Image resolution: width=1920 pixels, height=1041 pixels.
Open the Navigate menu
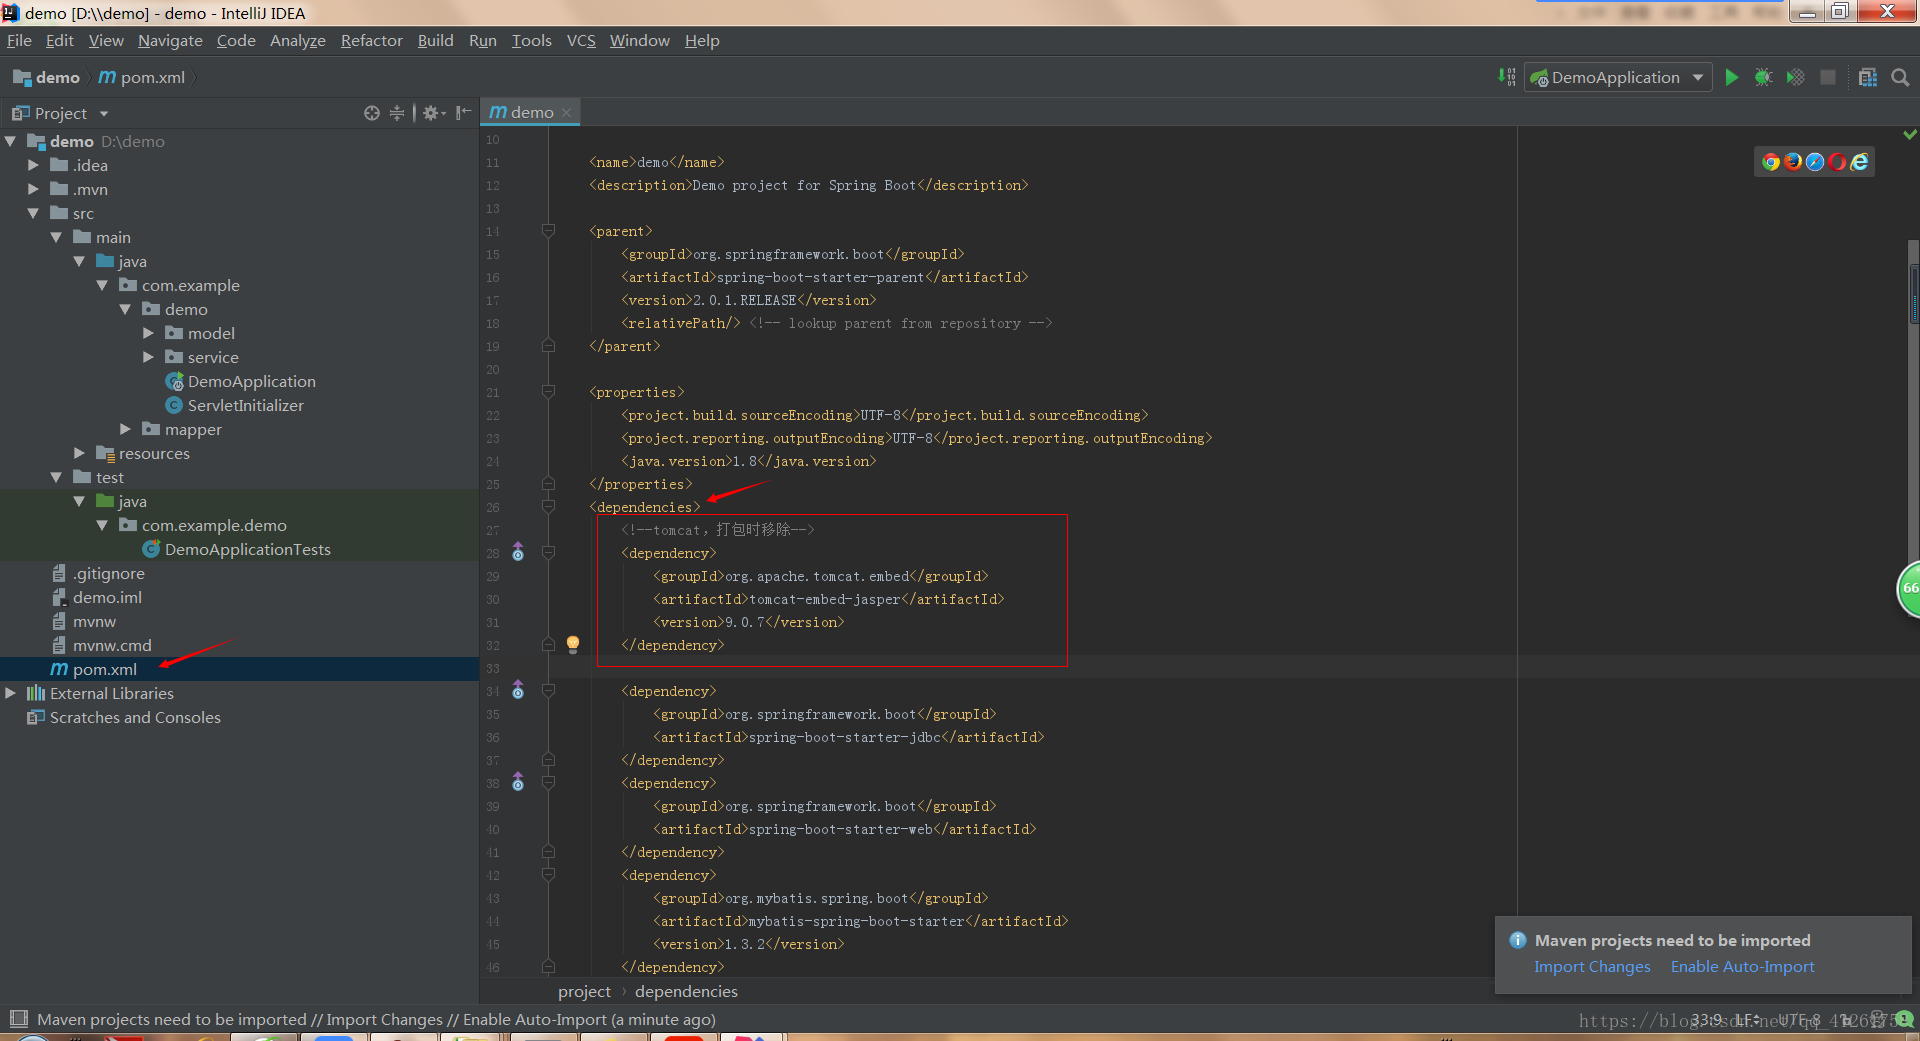tap(170, 40)
